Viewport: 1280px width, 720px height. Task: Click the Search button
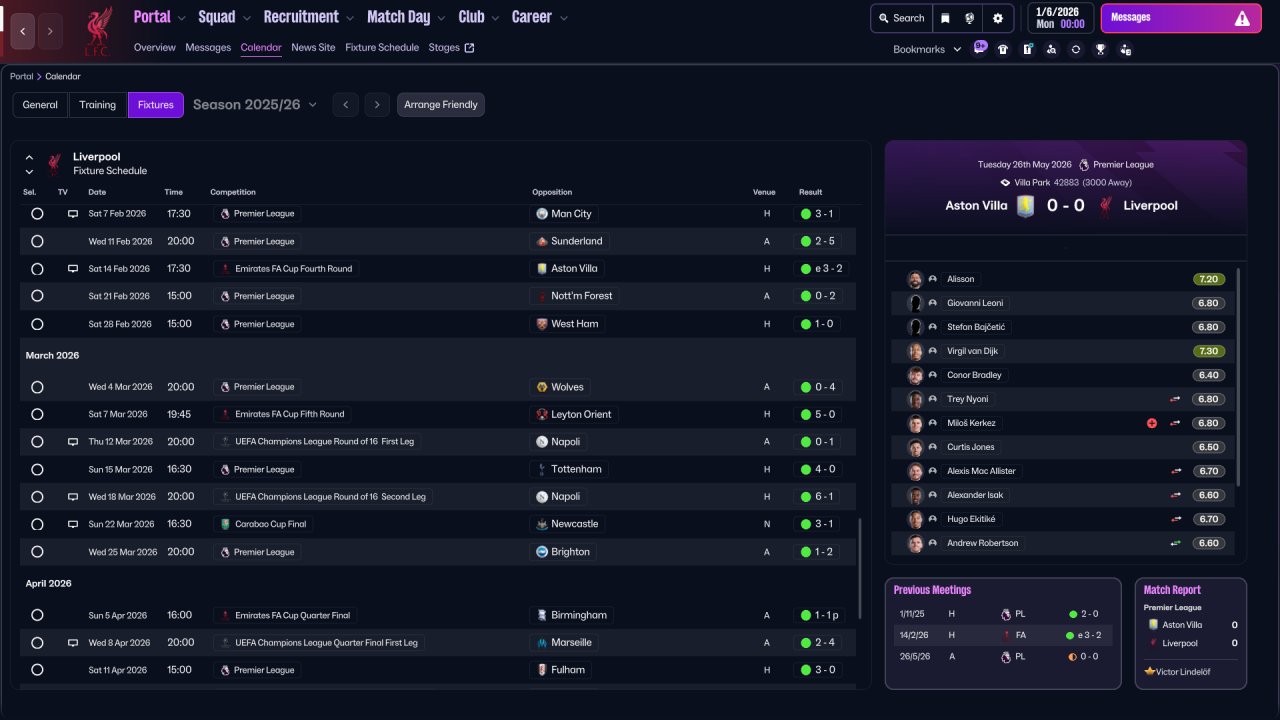pos(900,18)
